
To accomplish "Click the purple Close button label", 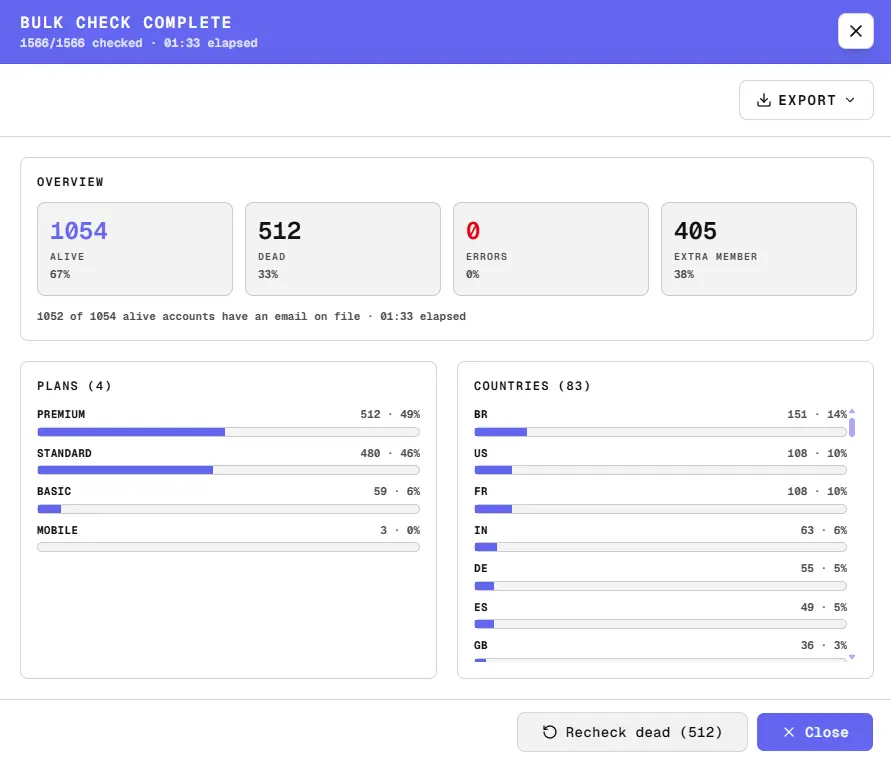I will click(826, 732).
